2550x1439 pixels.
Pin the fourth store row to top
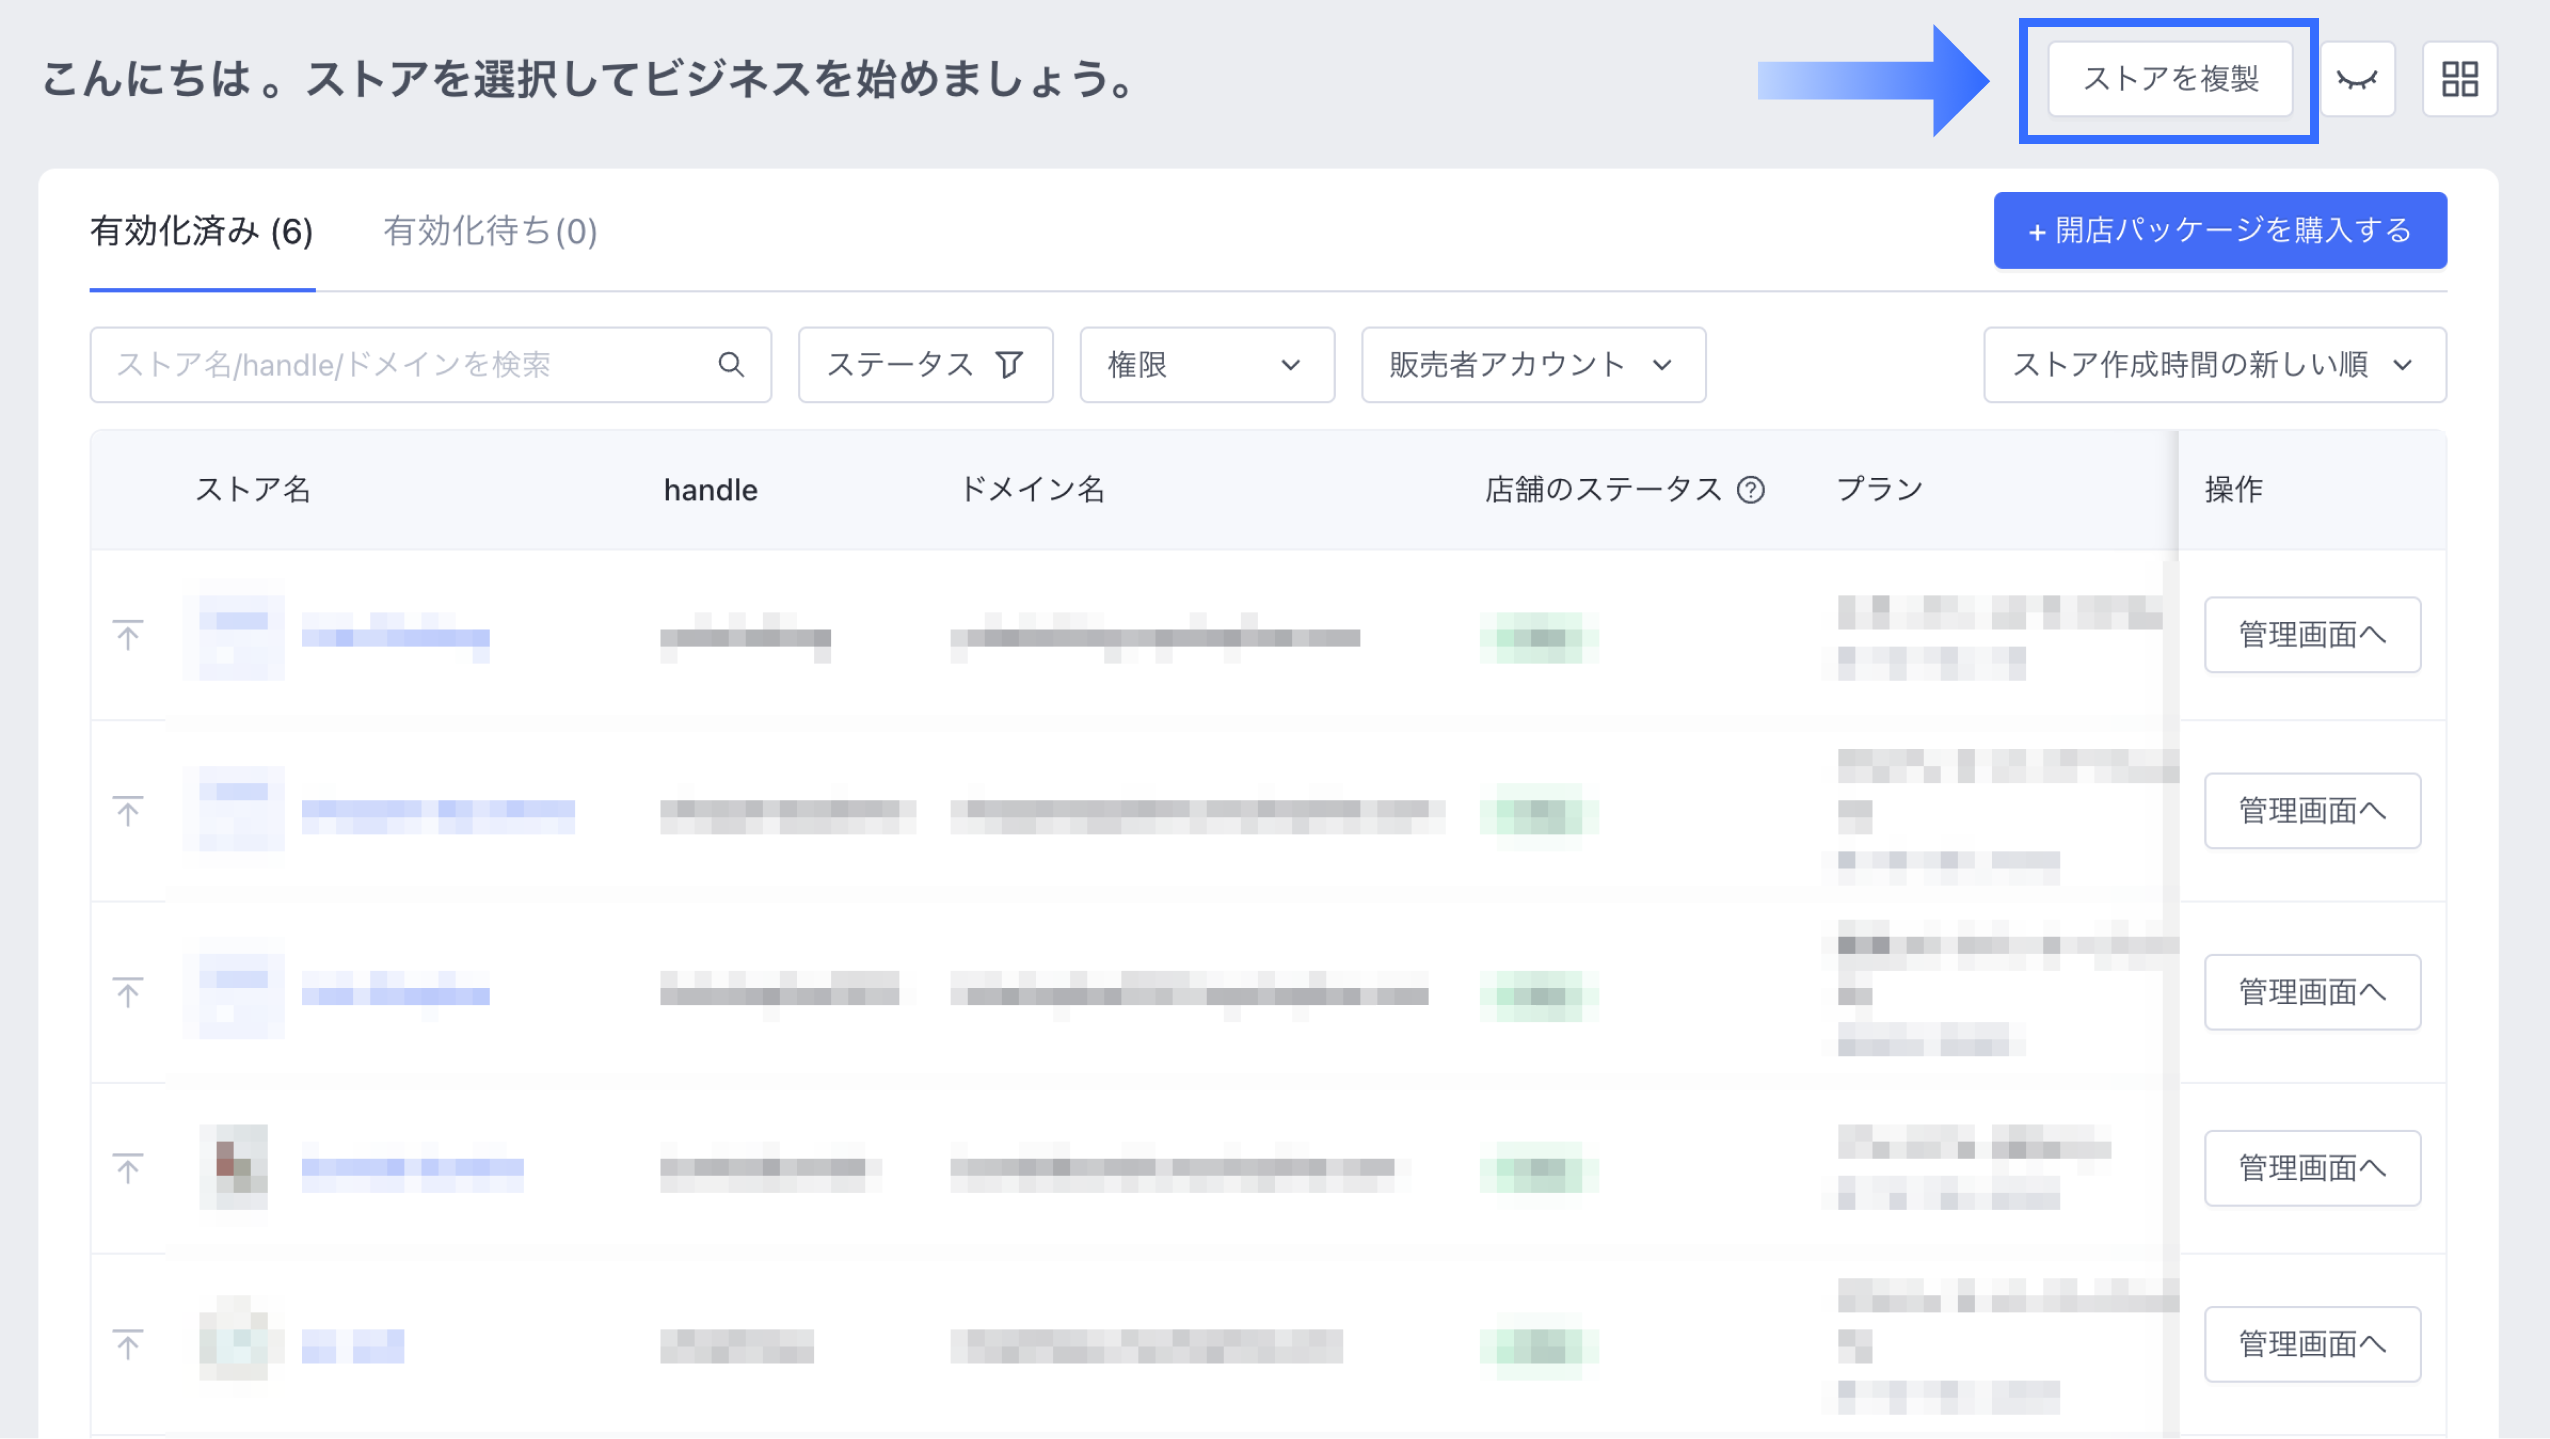pyautogui.click(x=128, y=1168)
